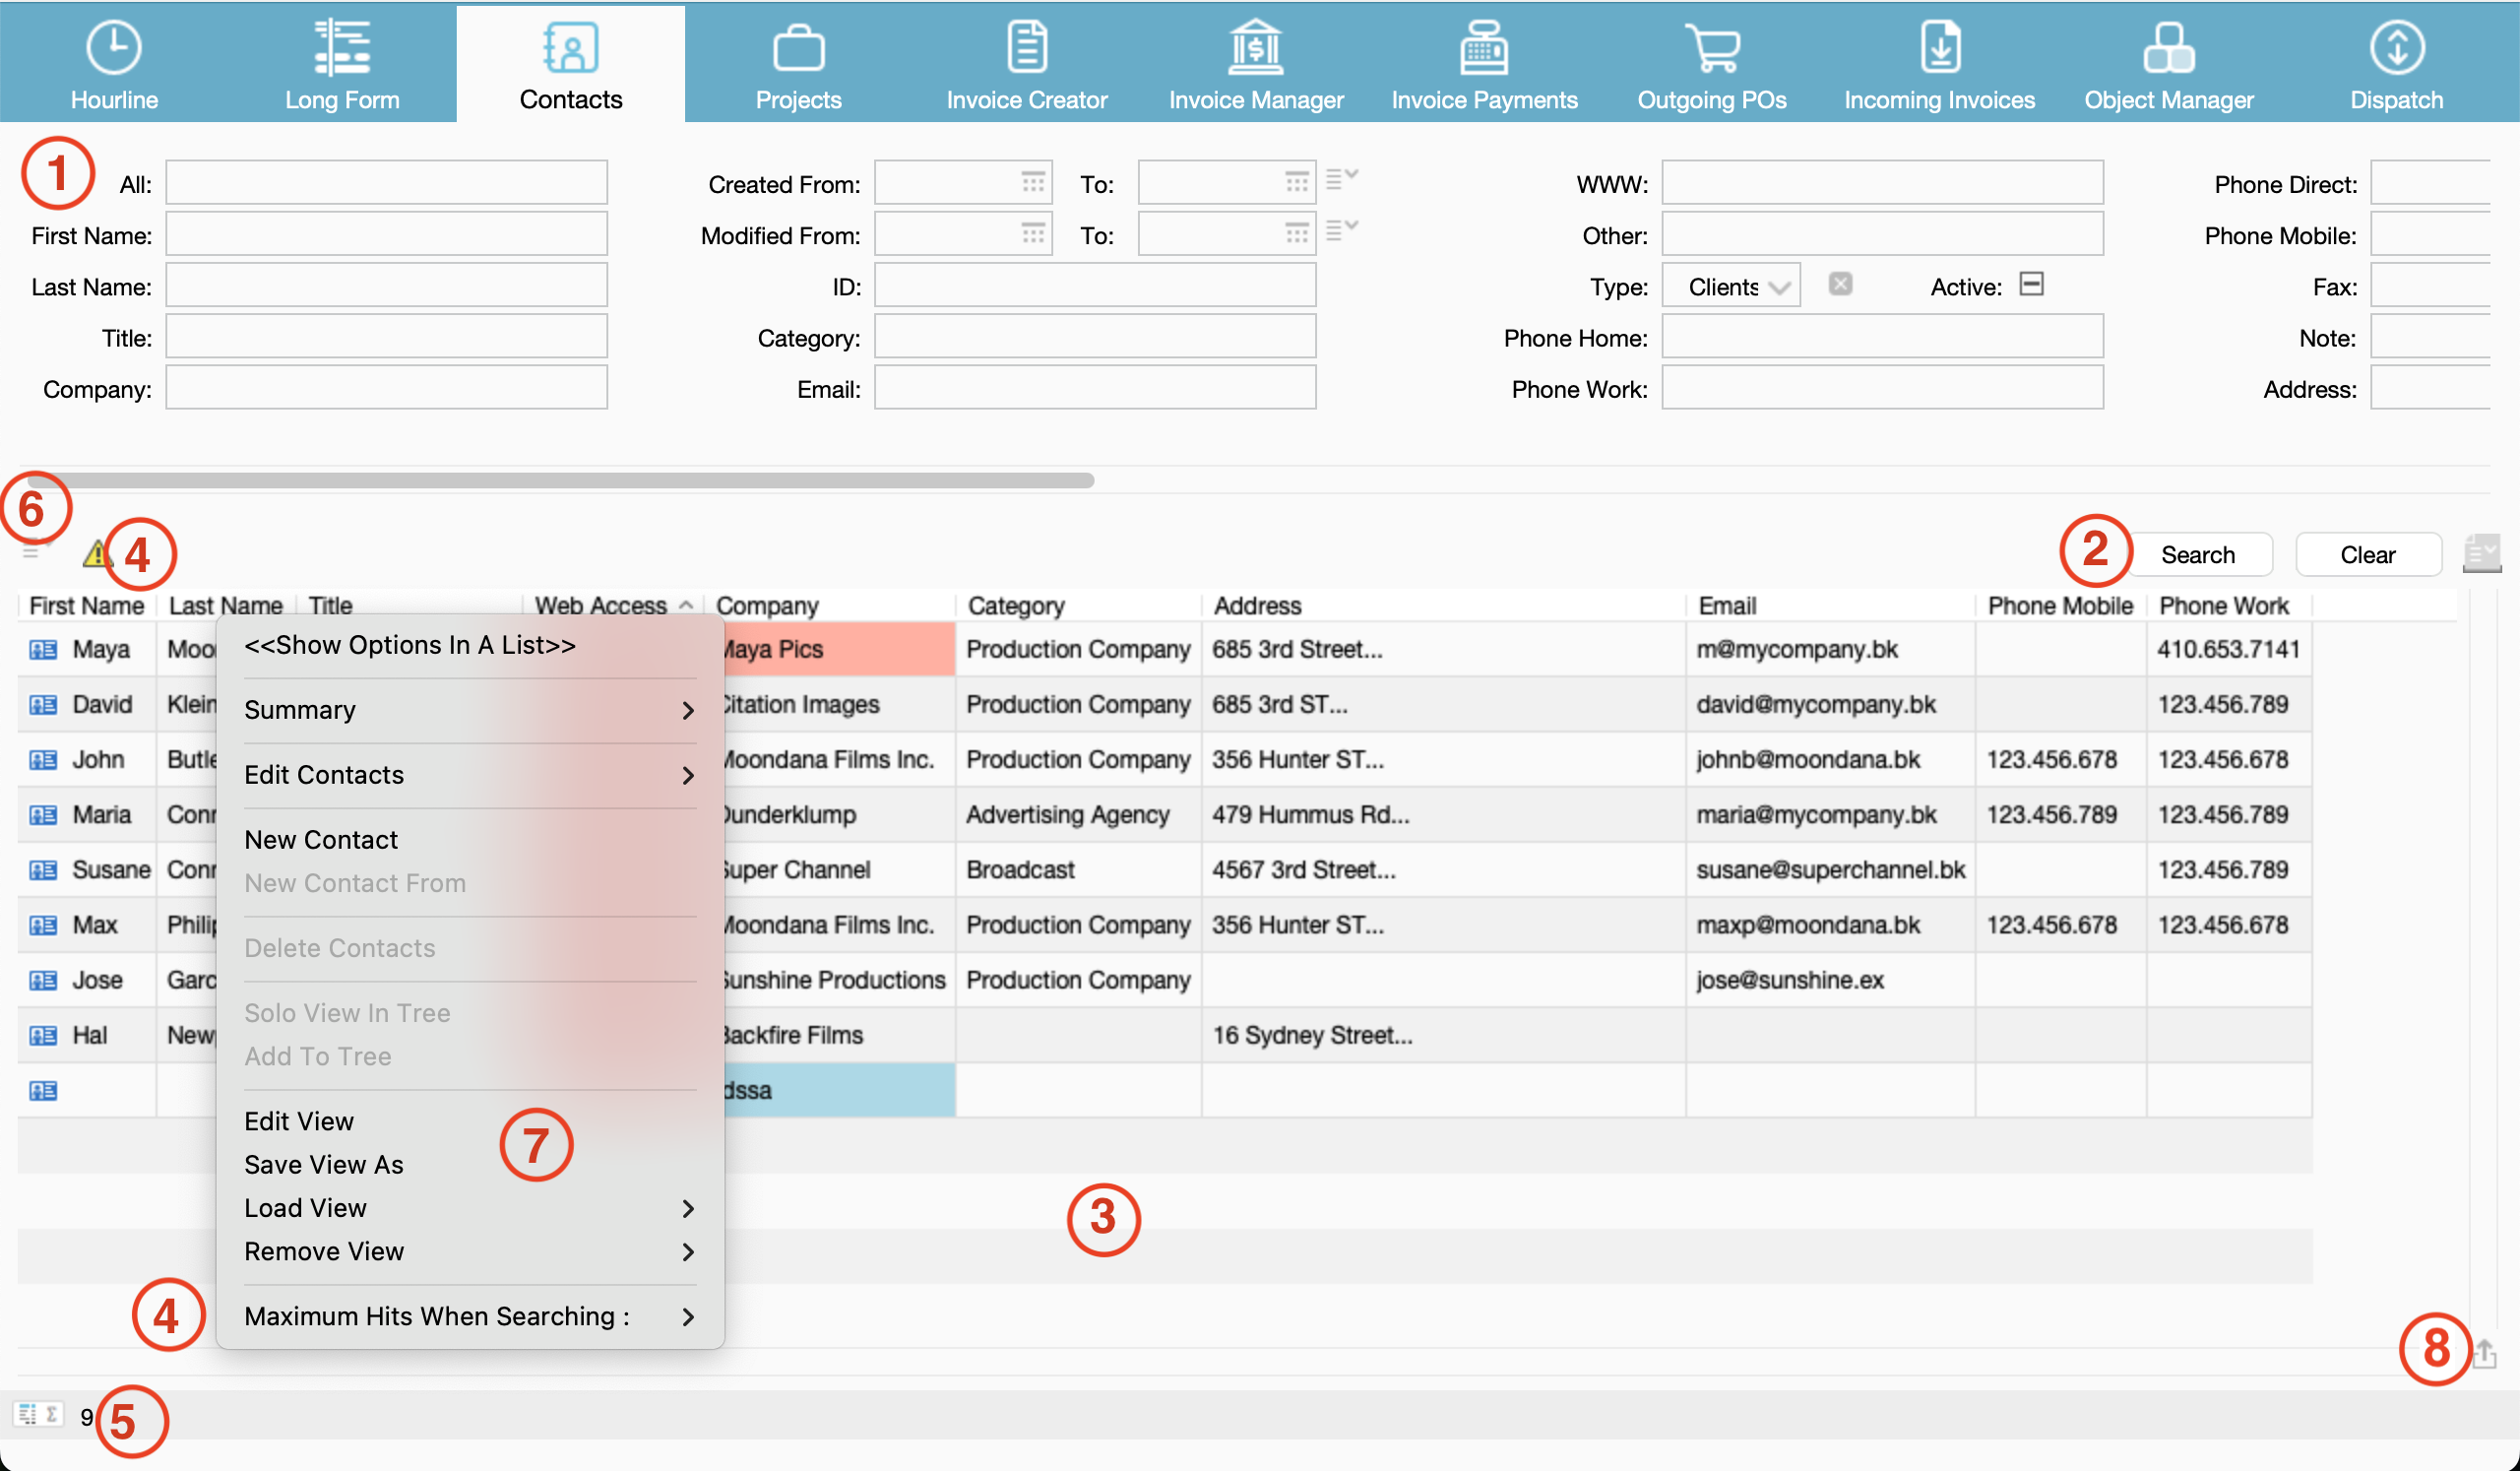Select New Contact from context menu
The width and height of the screenshot is (2520, 1471).
[x=321, y=840]
